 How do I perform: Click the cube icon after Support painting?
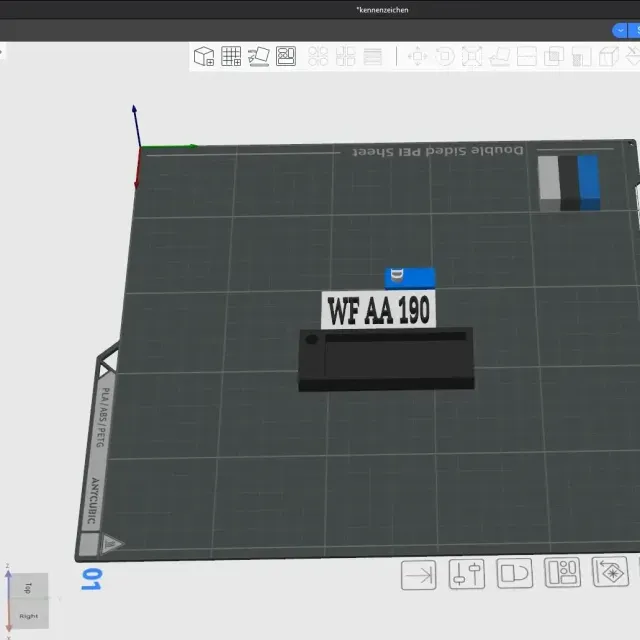[609, 56]
